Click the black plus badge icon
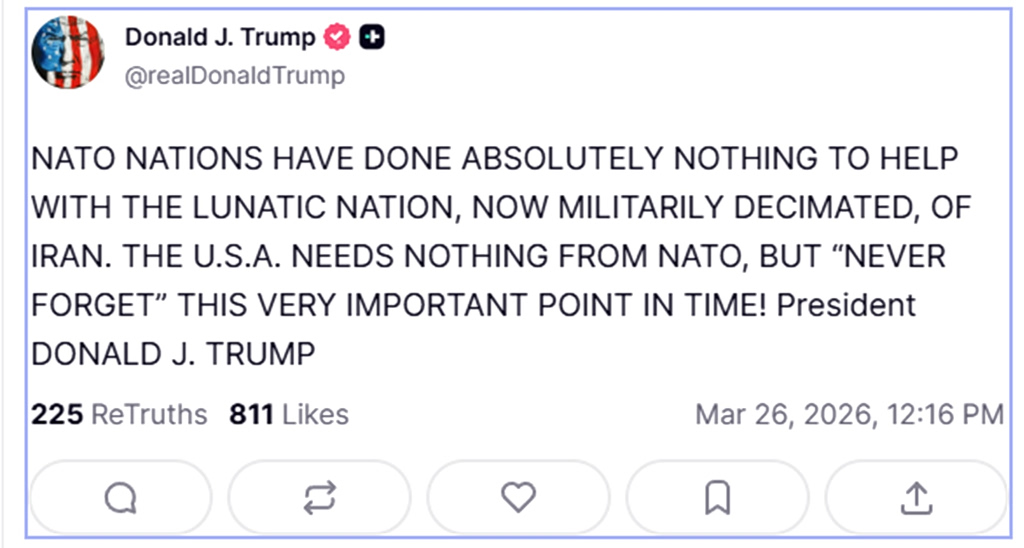Viewport: 1024px width, 548px height. point(372,38)
